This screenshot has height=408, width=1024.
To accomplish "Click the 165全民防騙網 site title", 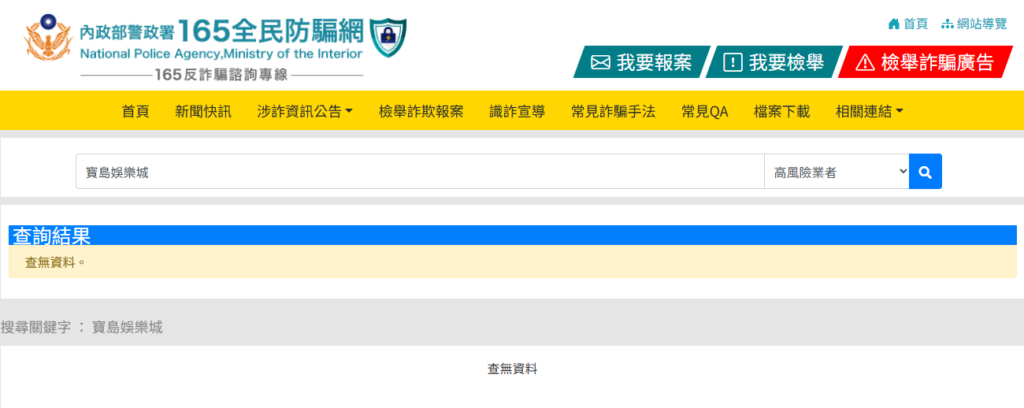I will coord(270,29).
